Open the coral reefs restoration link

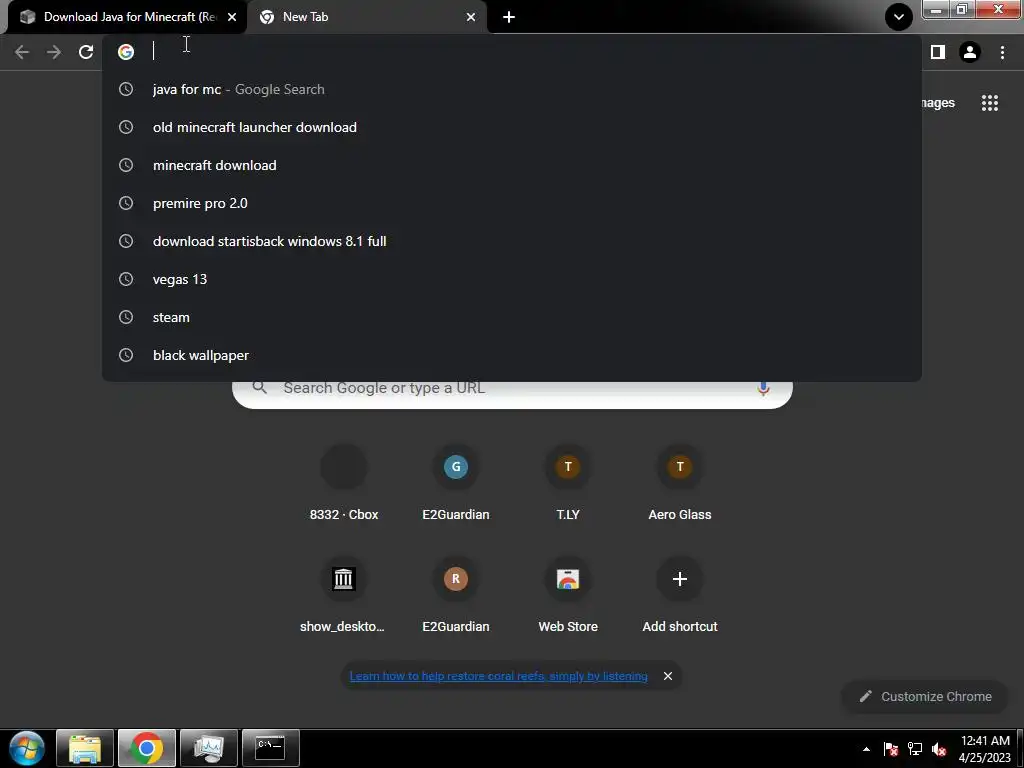498,676
